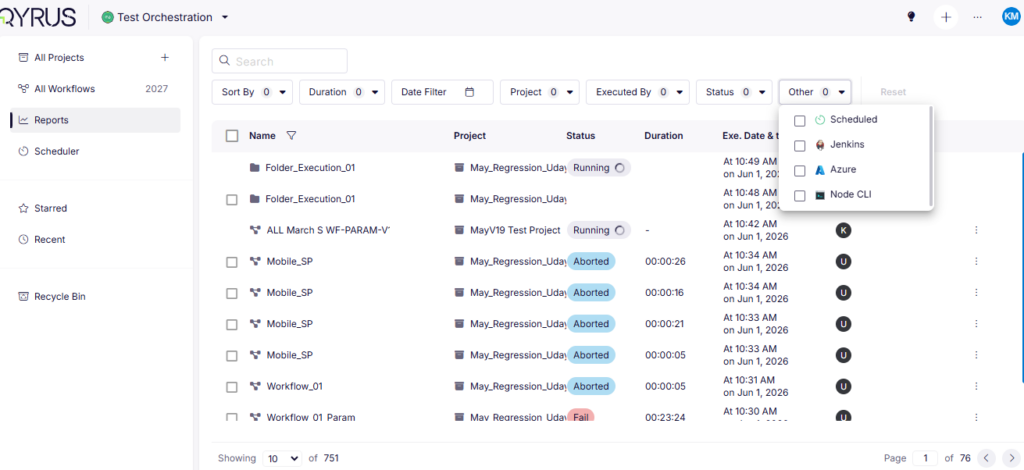The image size is (1024, 470).
Task: Click the Duration column header
Action: pyautogui.click(x=664, y=136)
